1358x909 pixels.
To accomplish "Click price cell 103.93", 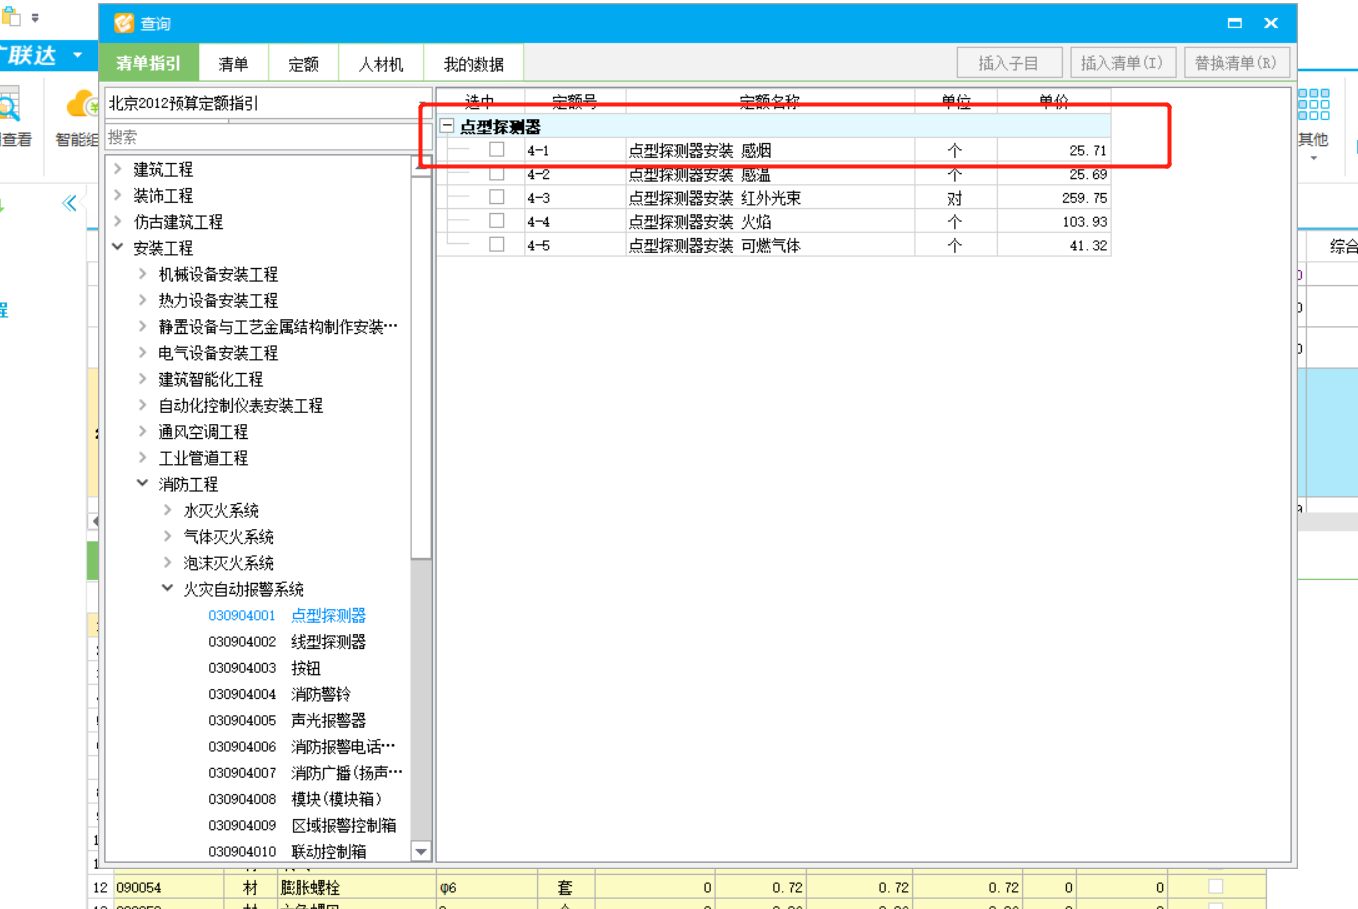I will (1054, 221).
